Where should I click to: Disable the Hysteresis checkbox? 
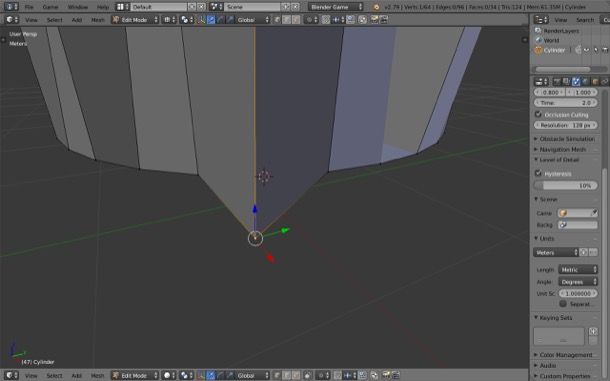[x=538, y=173]
